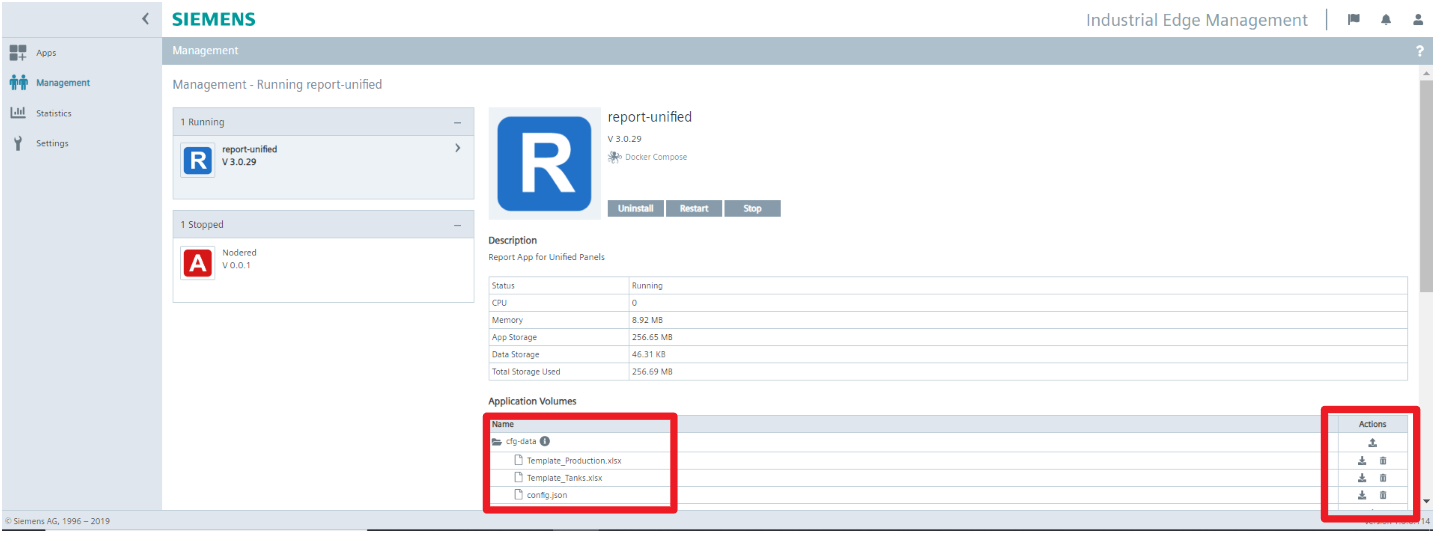The height and width of the screenshot is (533, 1437).
Task: Open report-unified details with the chevron
Action: point(458,148)
